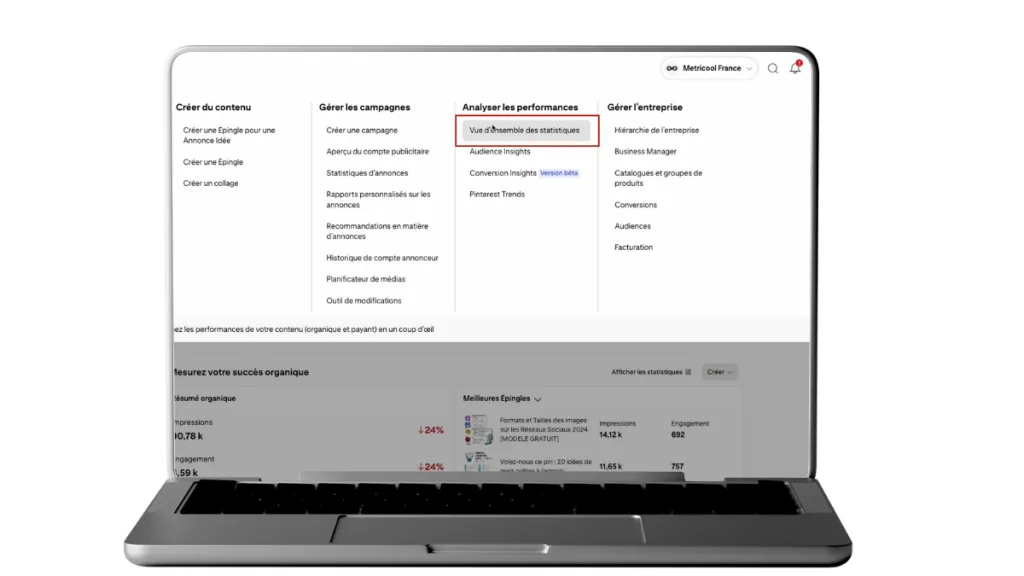1024x576 pixels.
Task: Expand the Metricool France account dropdown
Action: coord(750,69)
